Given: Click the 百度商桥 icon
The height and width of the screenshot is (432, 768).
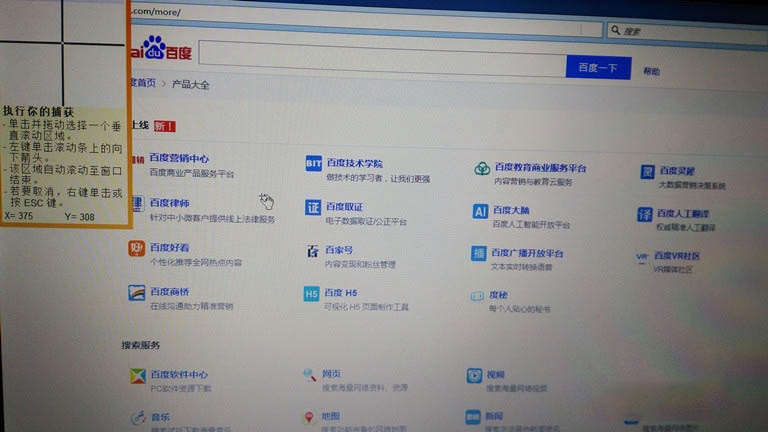Looking at the screenshot, I should [137, 292].
